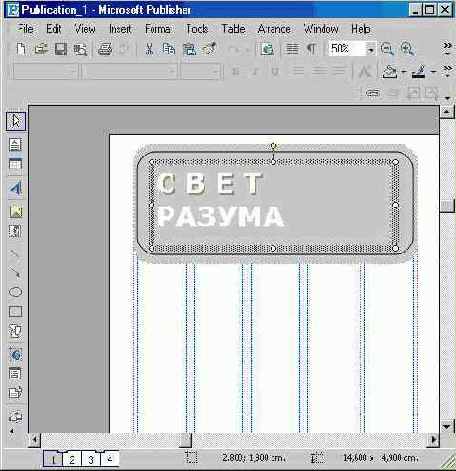The height and width of the screenshot is (471, 456).
Task: Go to page 2 in page navigator
Action: coord(72,459)
